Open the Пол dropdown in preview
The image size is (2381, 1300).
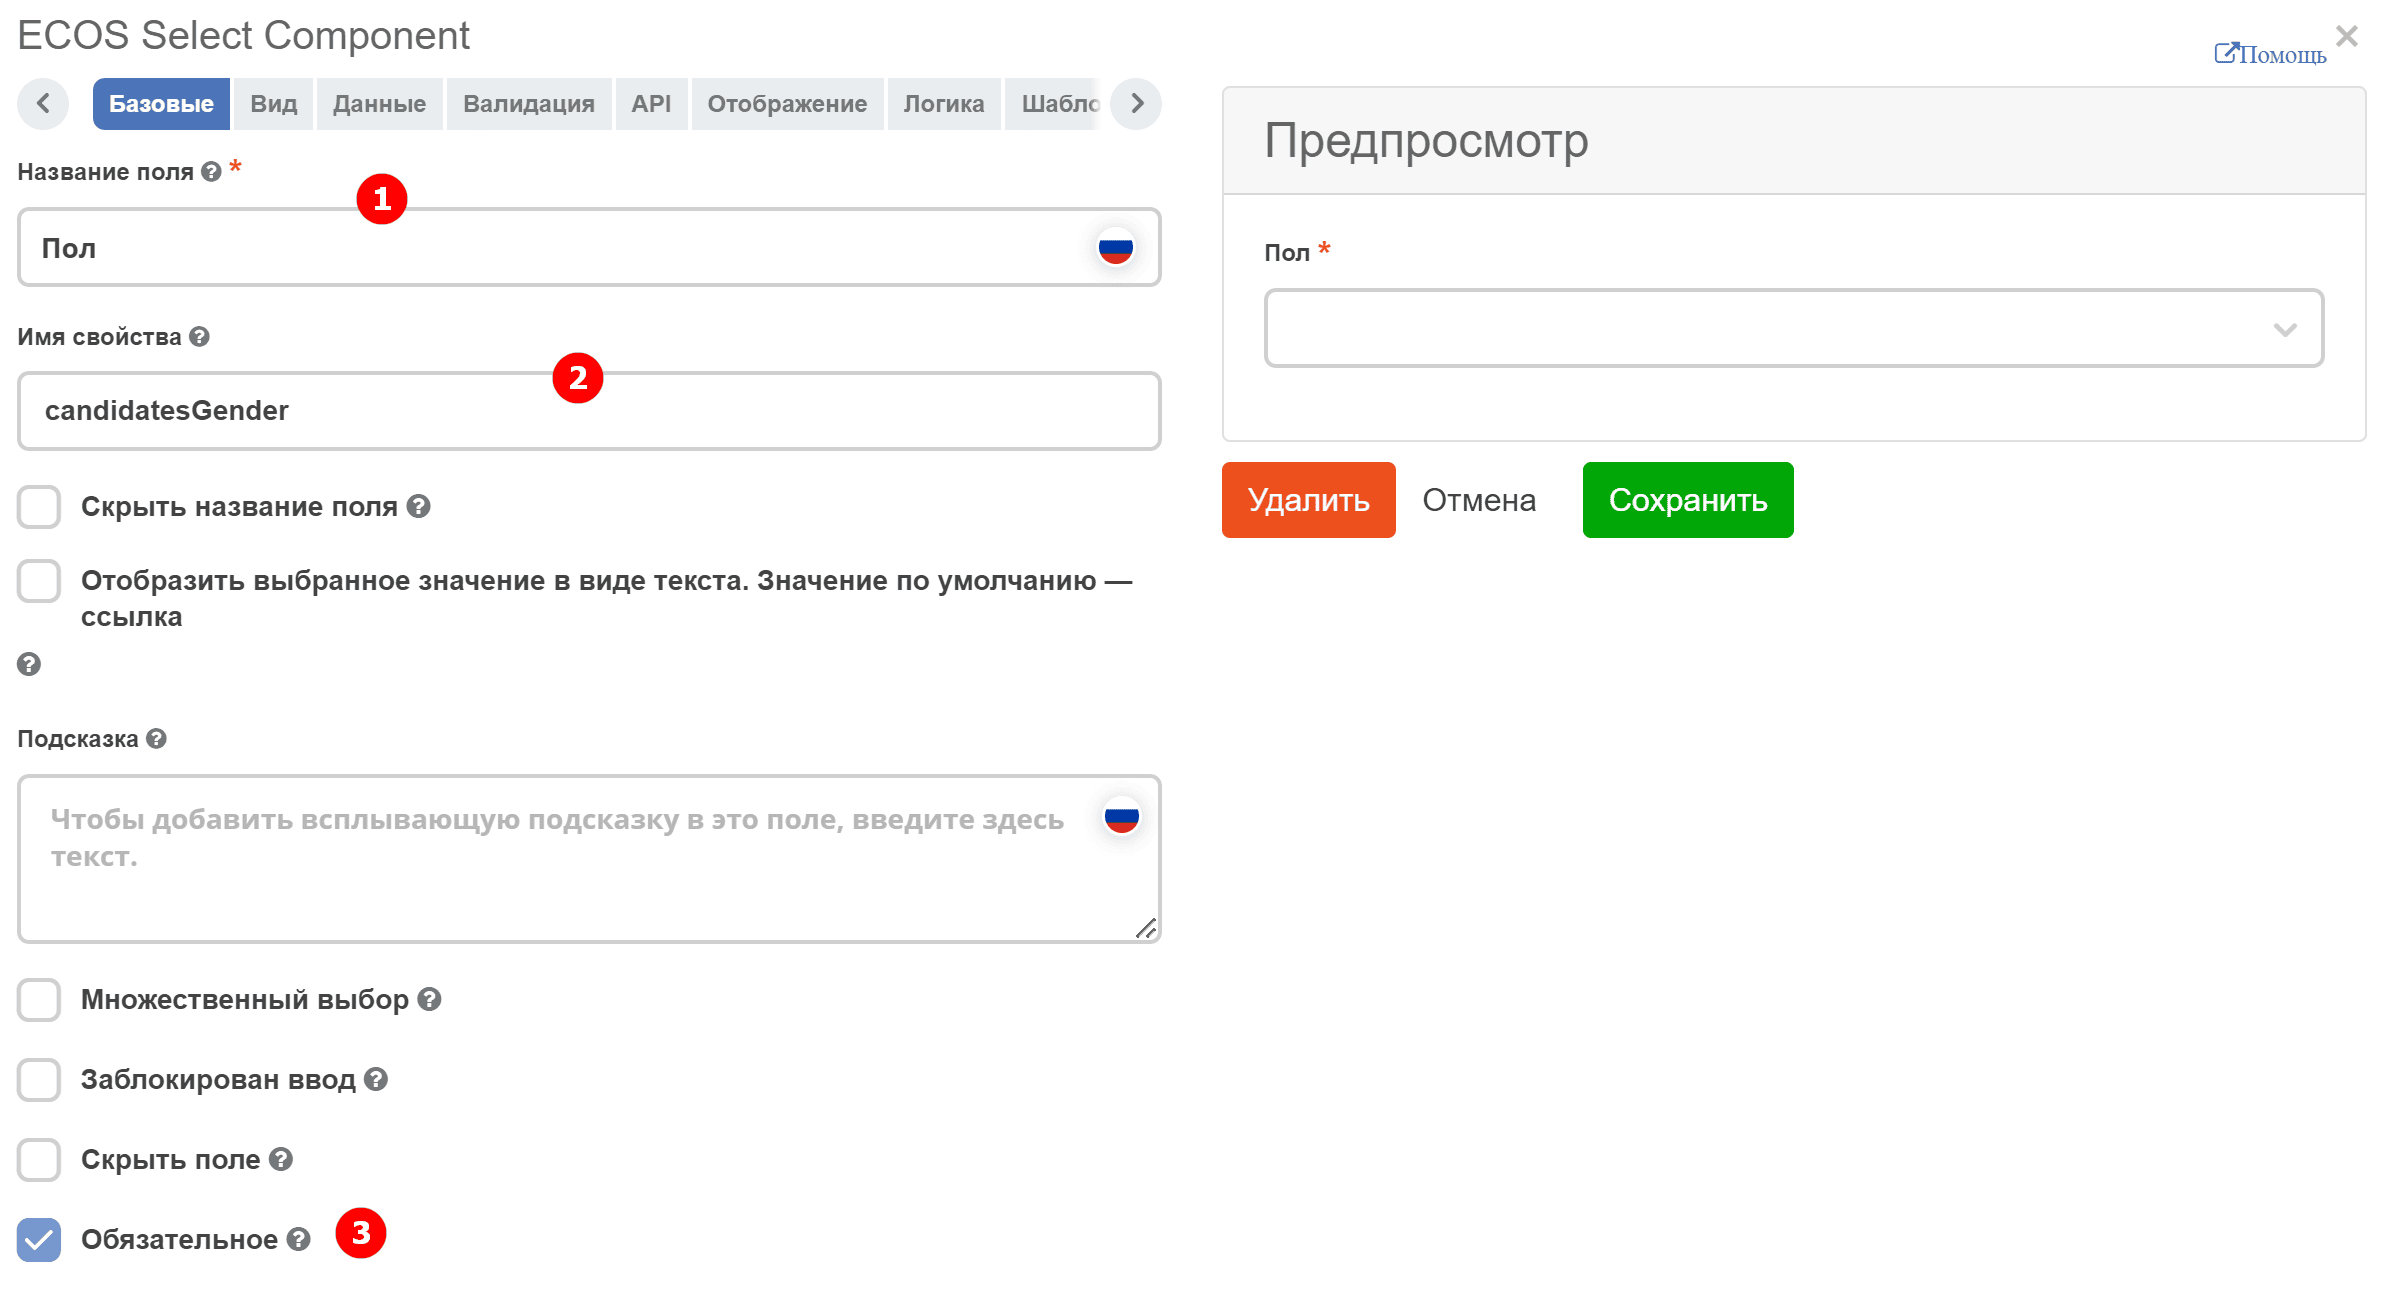pos(1793,328)
